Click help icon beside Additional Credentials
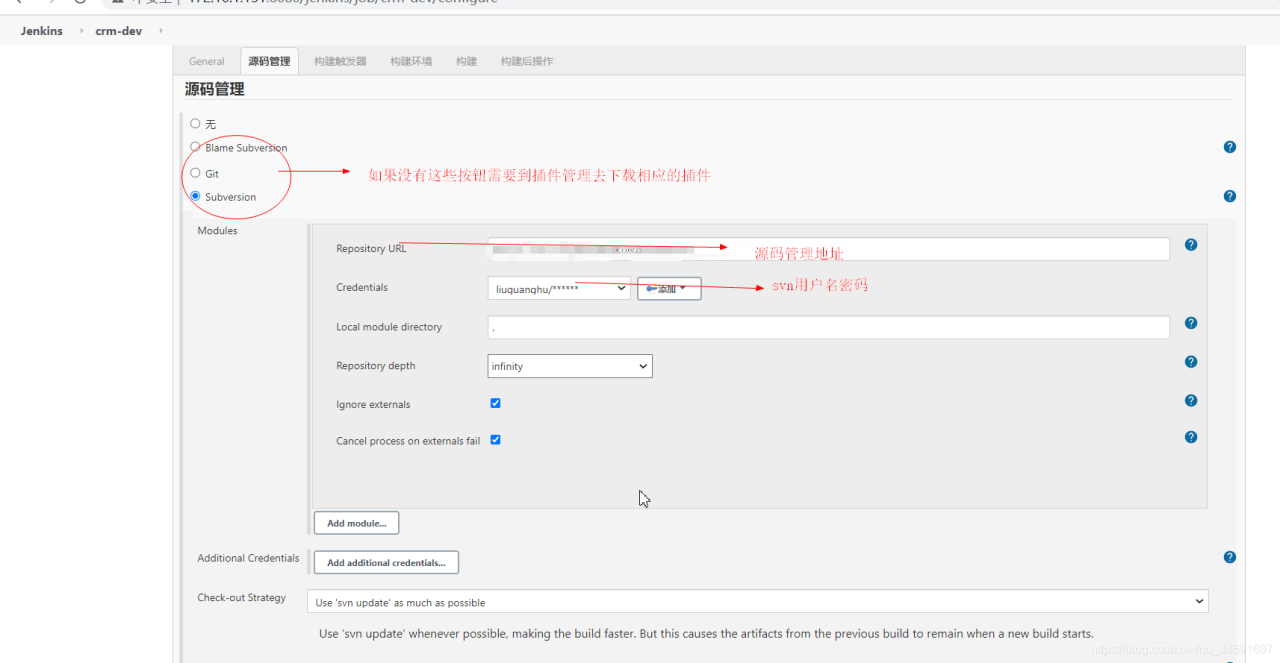 click(1229, 557)
